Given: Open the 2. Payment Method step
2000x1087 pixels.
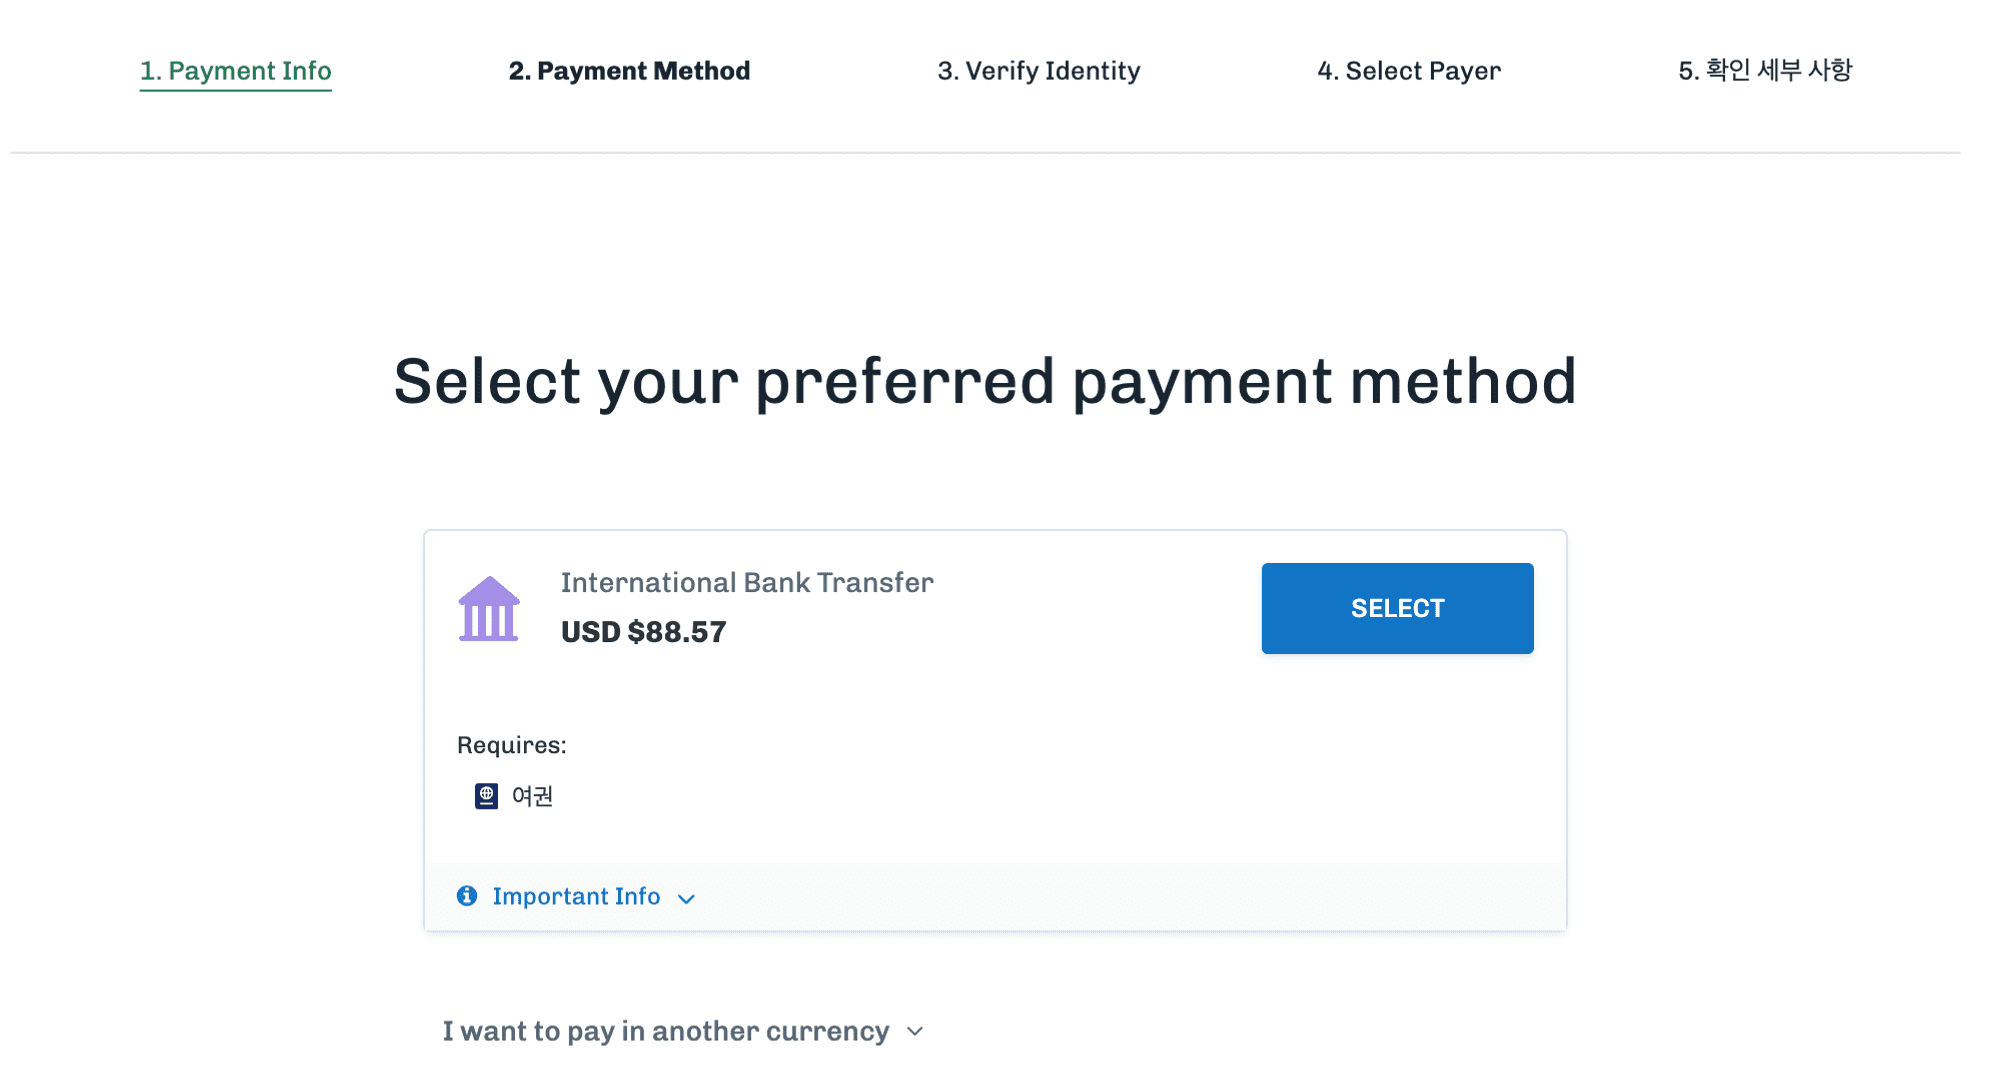Looking at the screenshot, I should (x=629, y=71).
